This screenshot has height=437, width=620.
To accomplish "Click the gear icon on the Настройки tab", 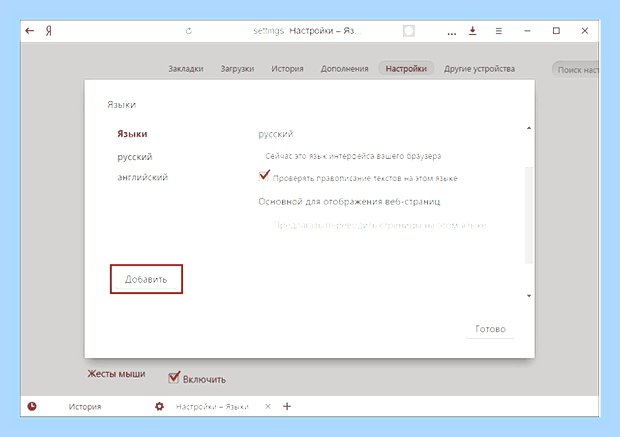I will 159,406.
